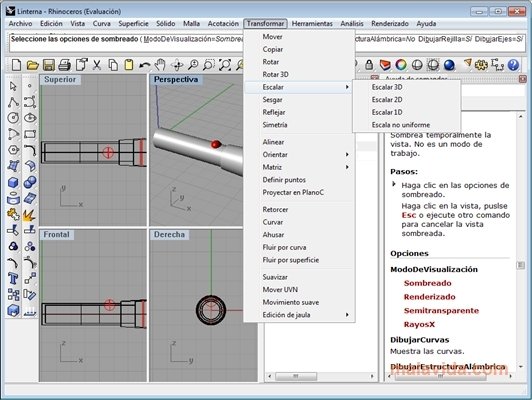Image resolution: width=532 pixels, height=400 pixels.
Task: Open a file with the folder icon
Action: (32, 64)
